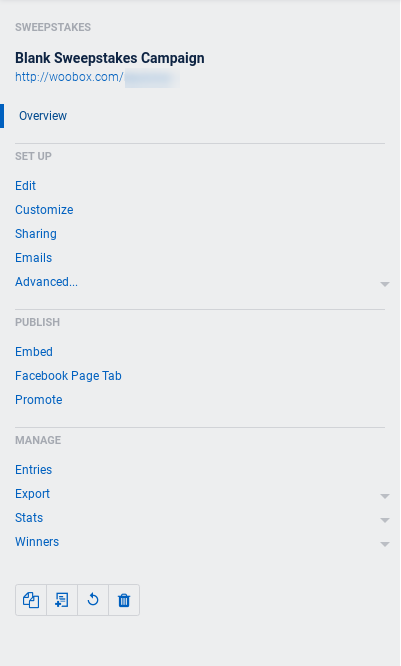The width and height of the screenshot is (401, 666).
Task: View the Entries page
Action: point(34,470)
